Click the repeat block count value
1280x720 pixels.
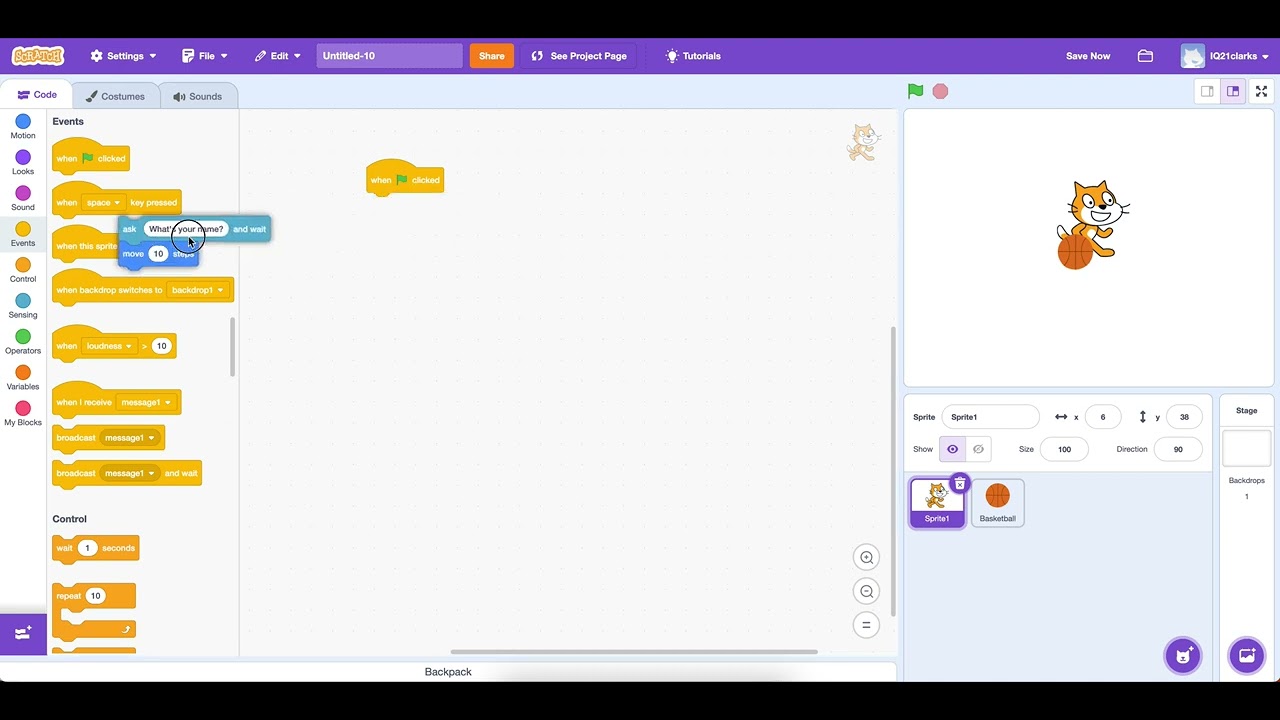click(x=95, y=596)
